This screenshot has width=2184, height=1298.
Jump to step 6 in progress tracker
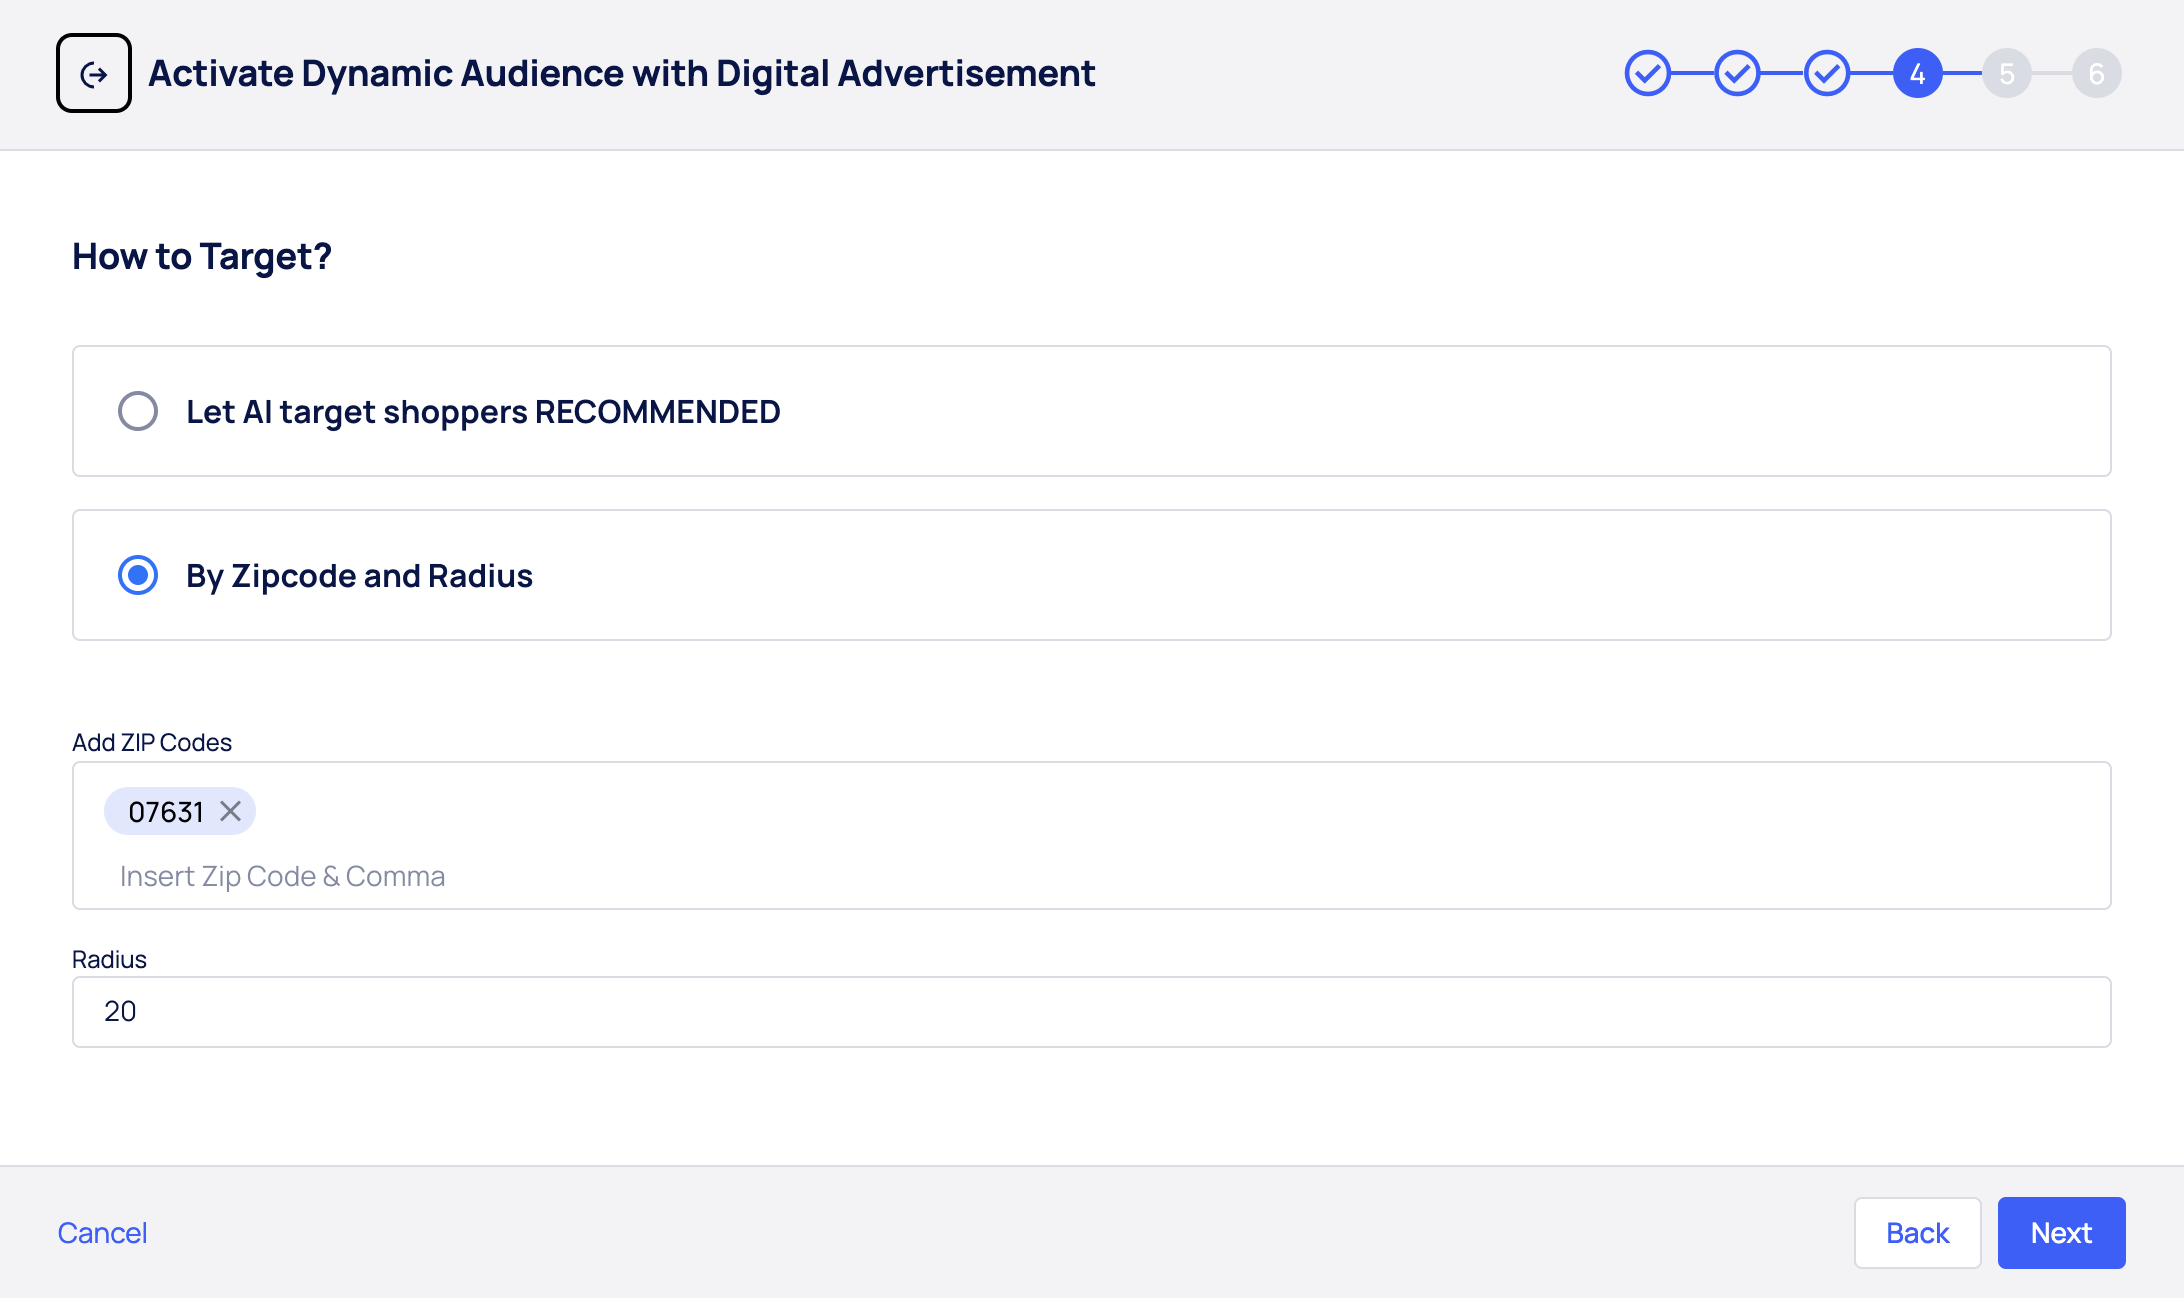(x=2096, y=73)
